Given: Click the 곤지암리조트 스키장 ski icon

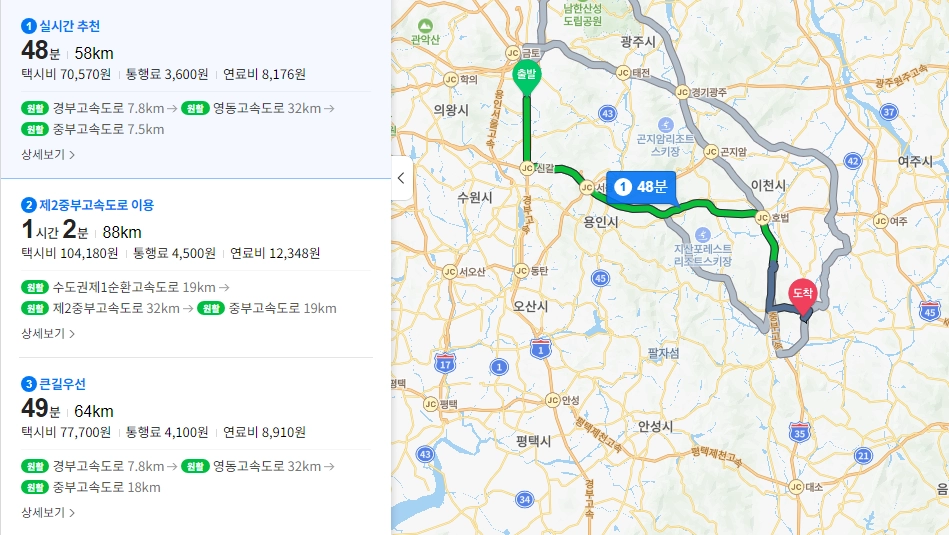Looking at the screenshot, I should coord(666,125).
